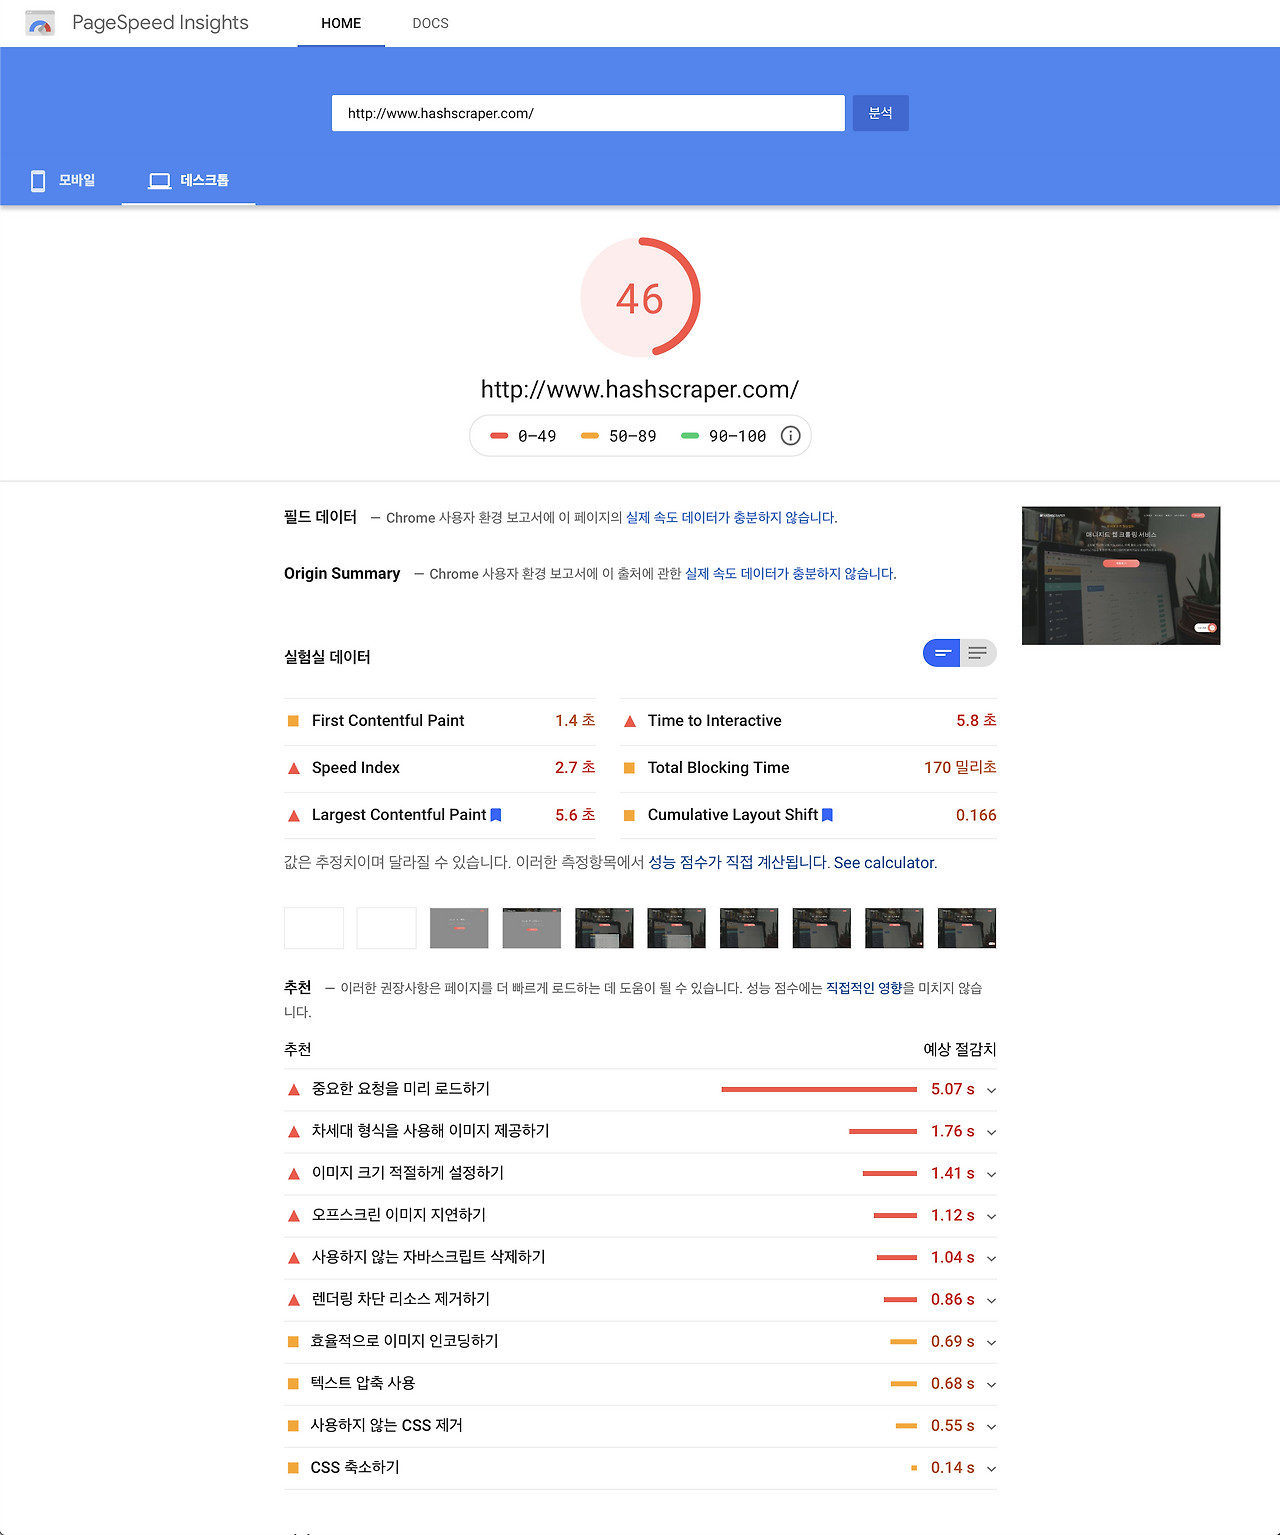Click the PageSpeed Insights title

(x=160, y=23)
